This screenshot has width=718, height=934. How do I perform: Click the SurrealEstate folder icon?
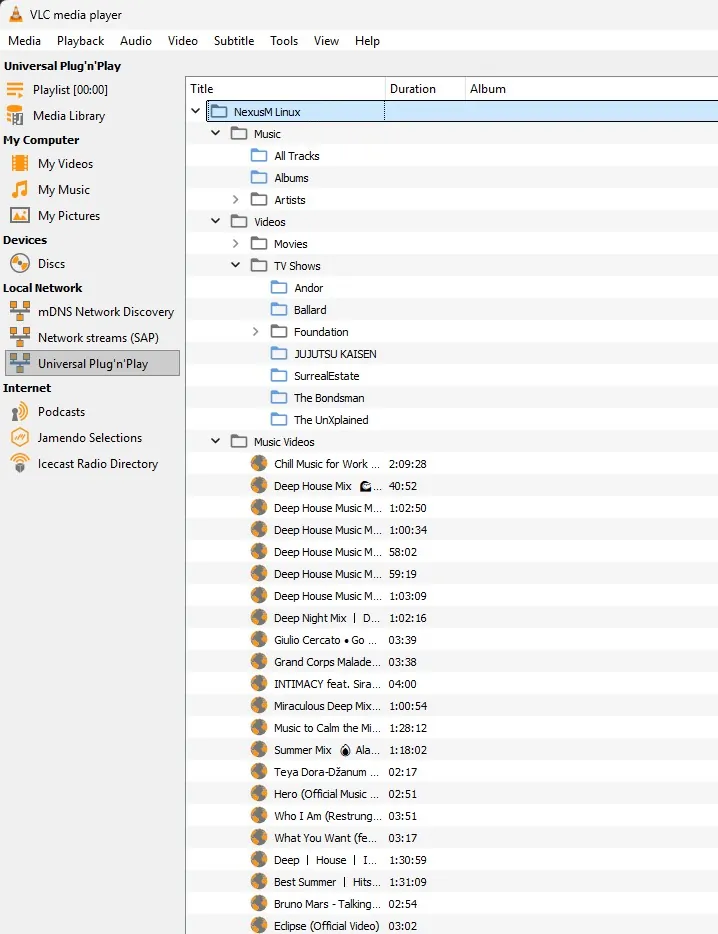click(279, 376)
